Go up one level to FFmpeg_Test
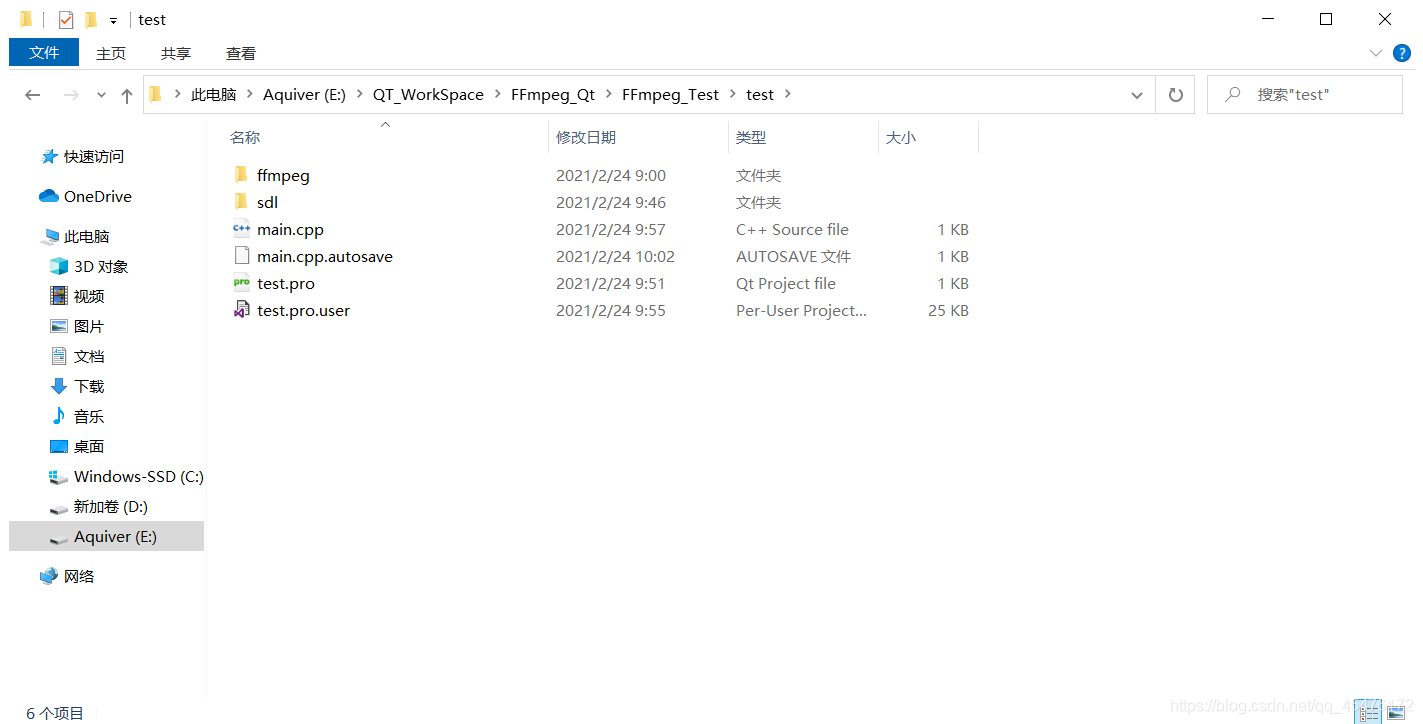 point(126,94)
